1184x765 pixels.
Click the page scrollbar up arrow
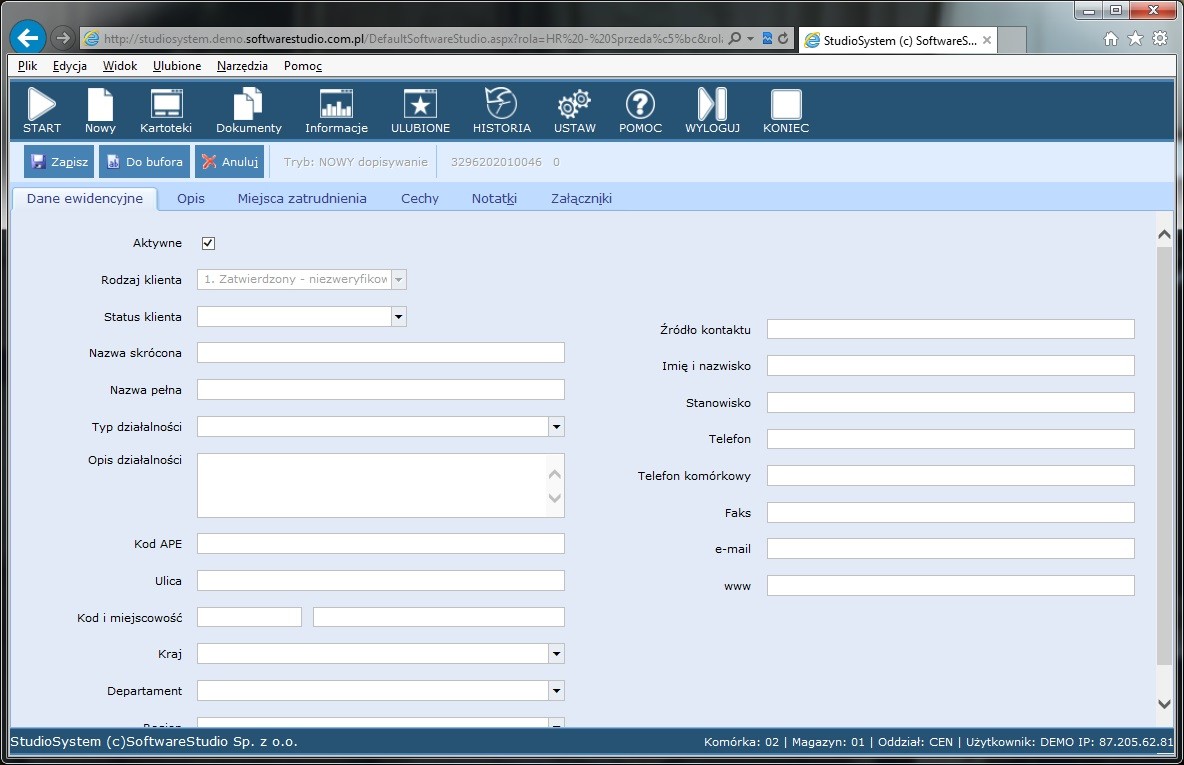[x=1164, y=234]
